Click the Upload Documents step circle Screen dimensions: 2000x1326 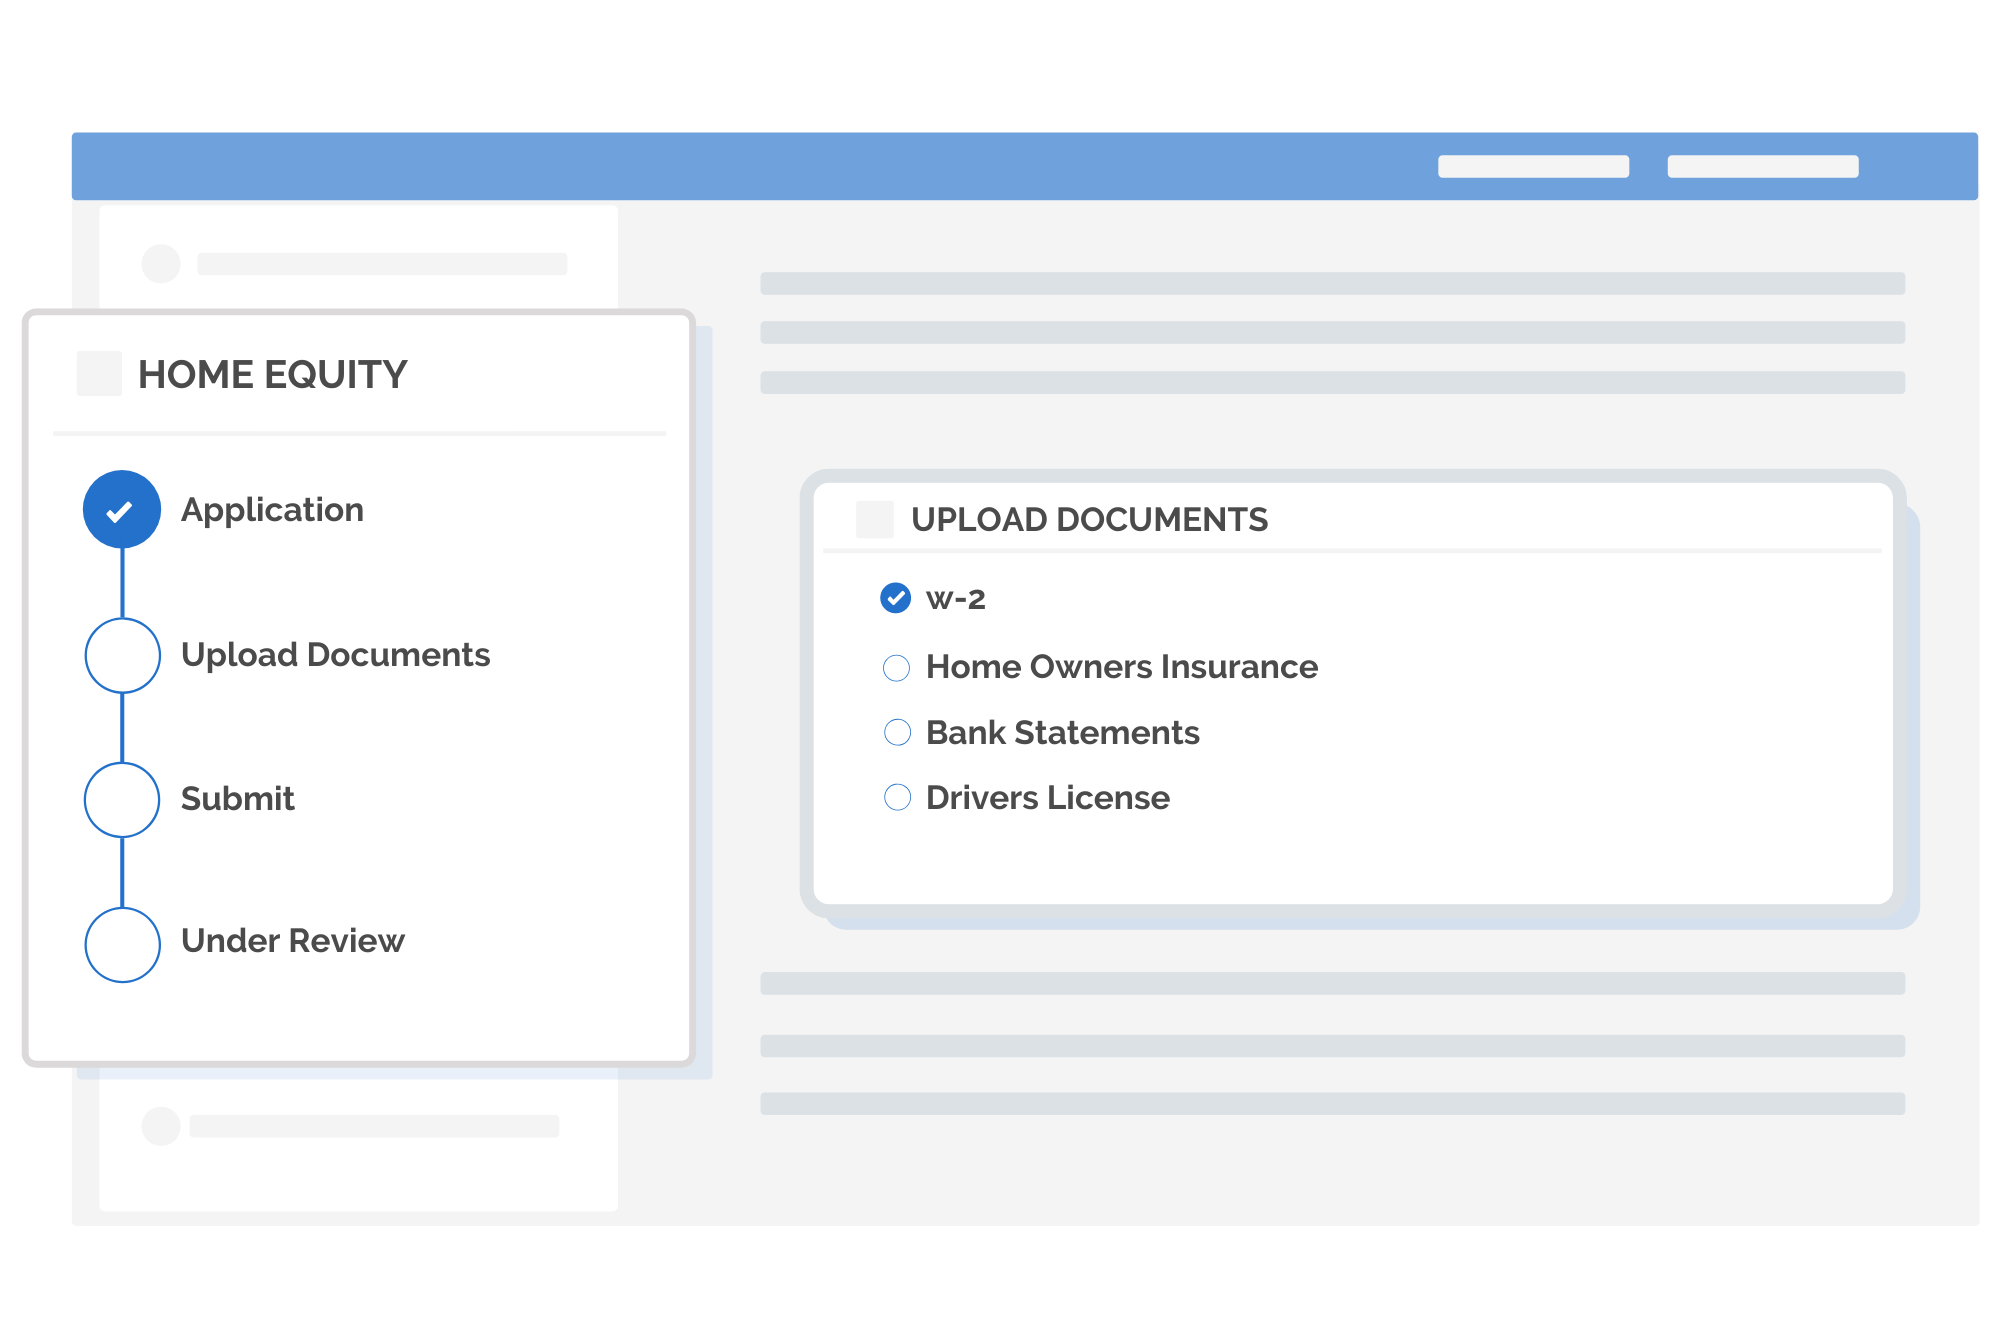pos(122,655)
